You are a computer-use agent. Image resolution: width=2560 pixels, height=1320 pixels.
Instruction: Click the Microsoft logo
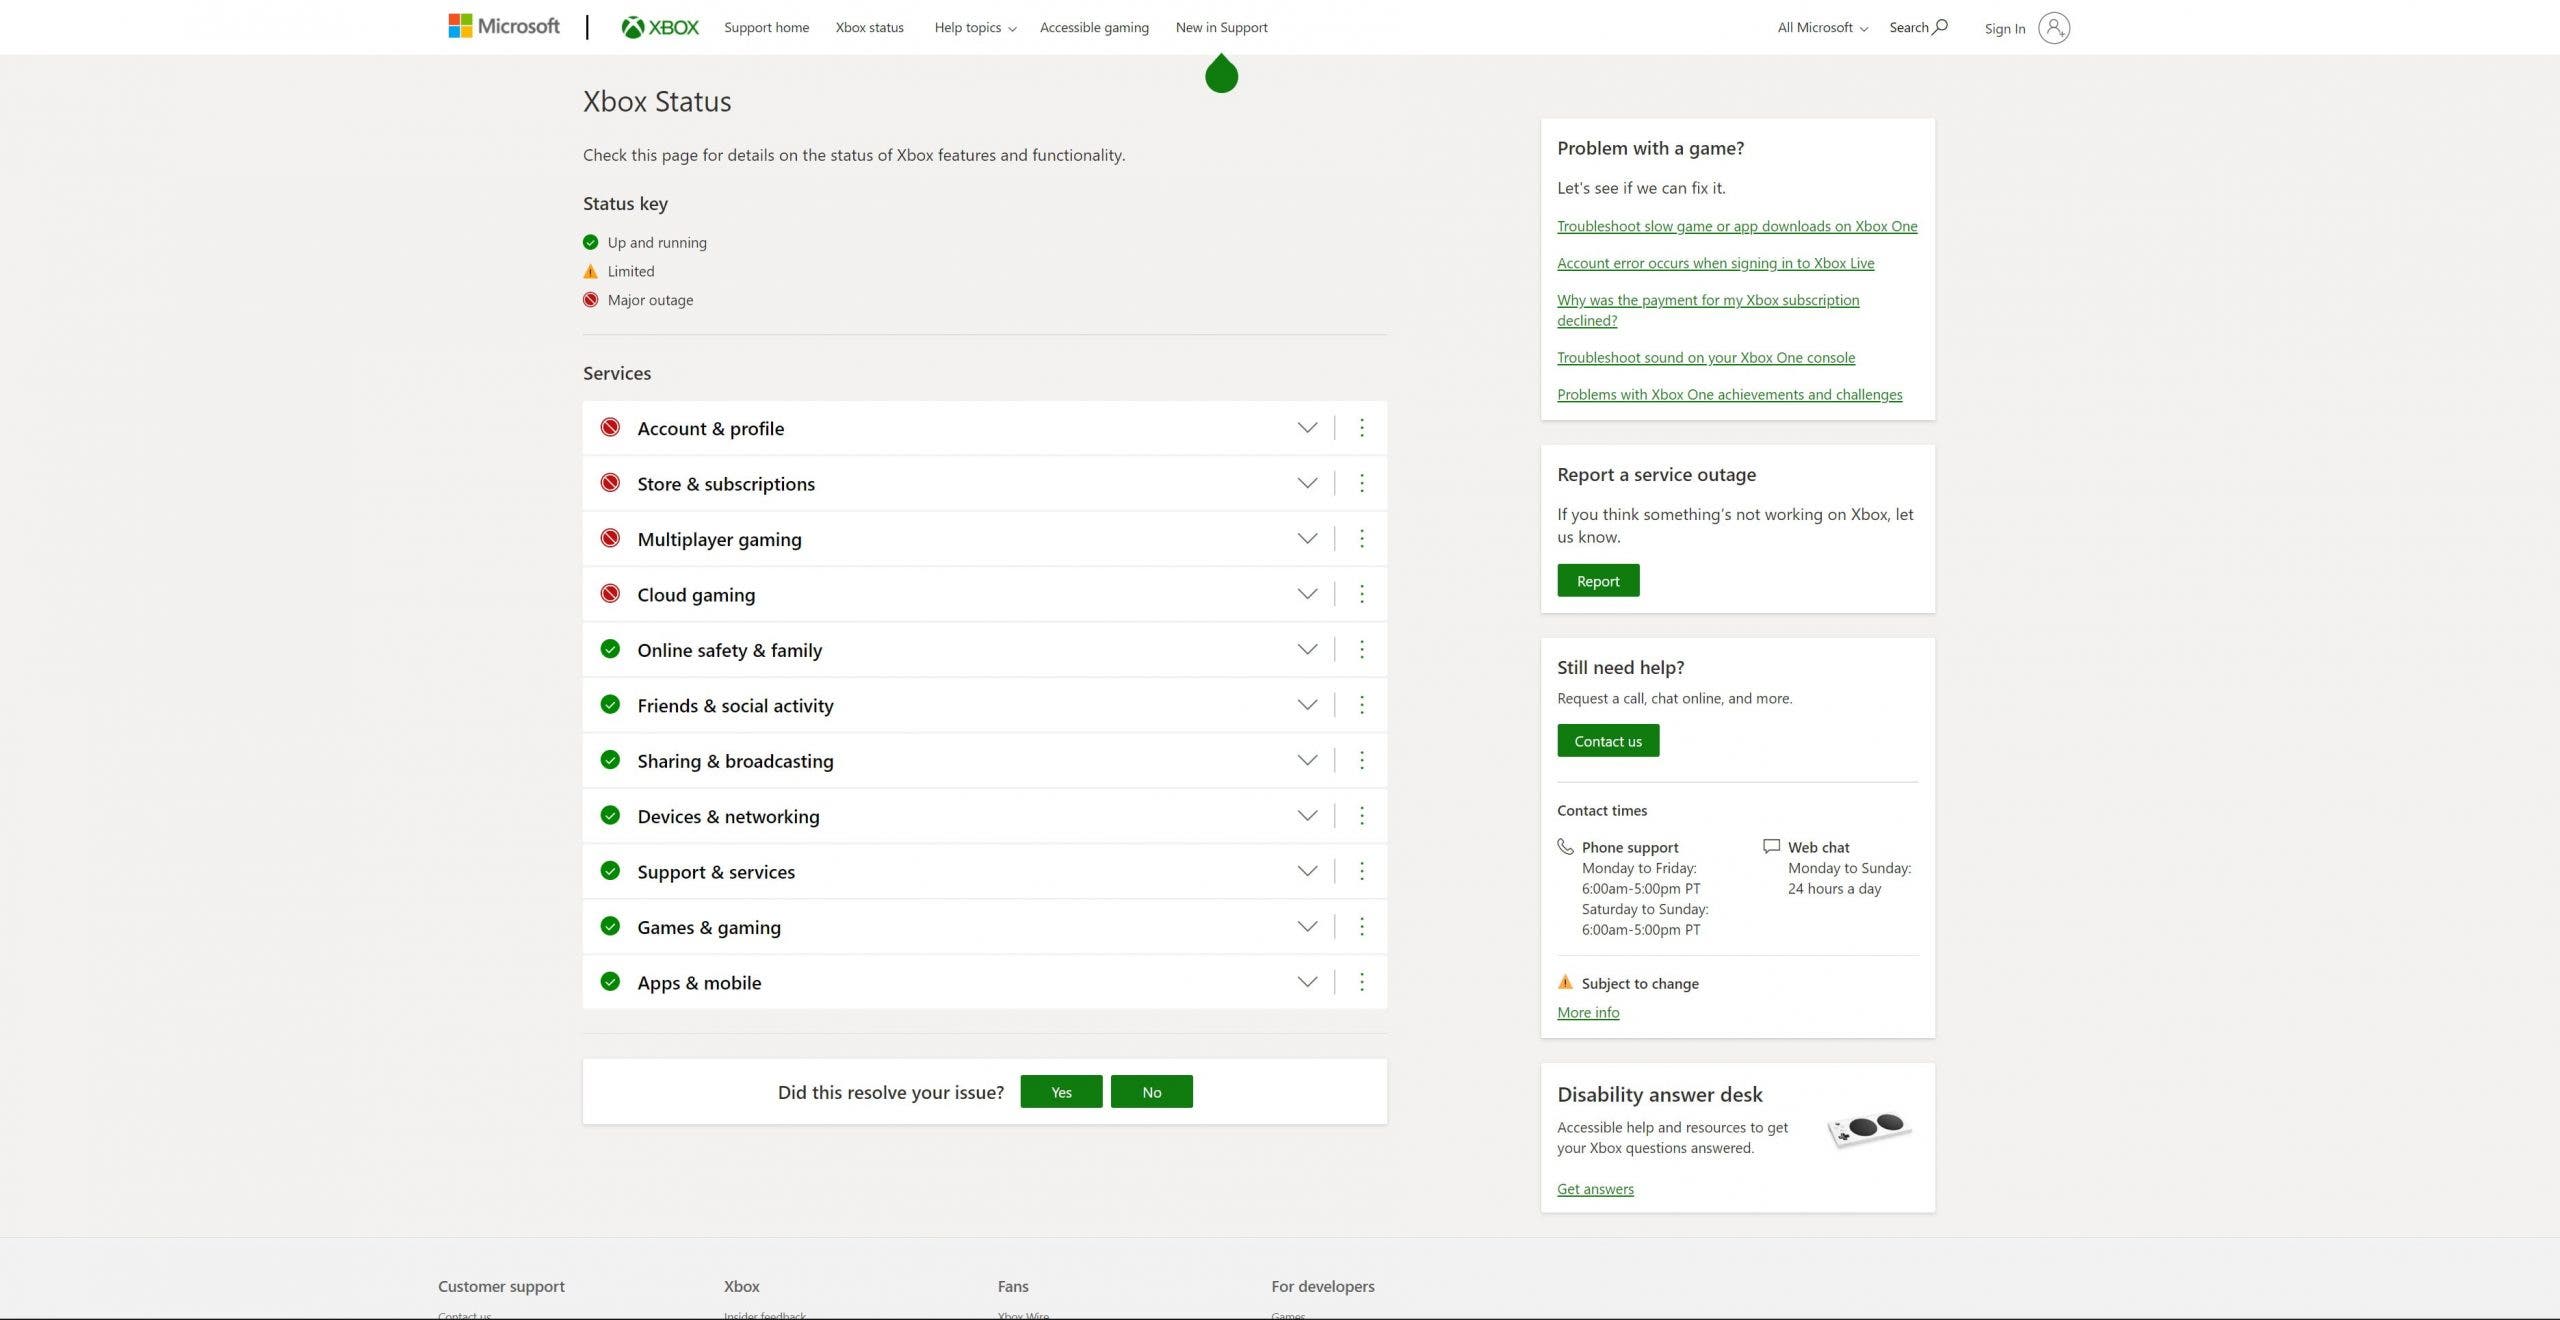pos(504,27)
